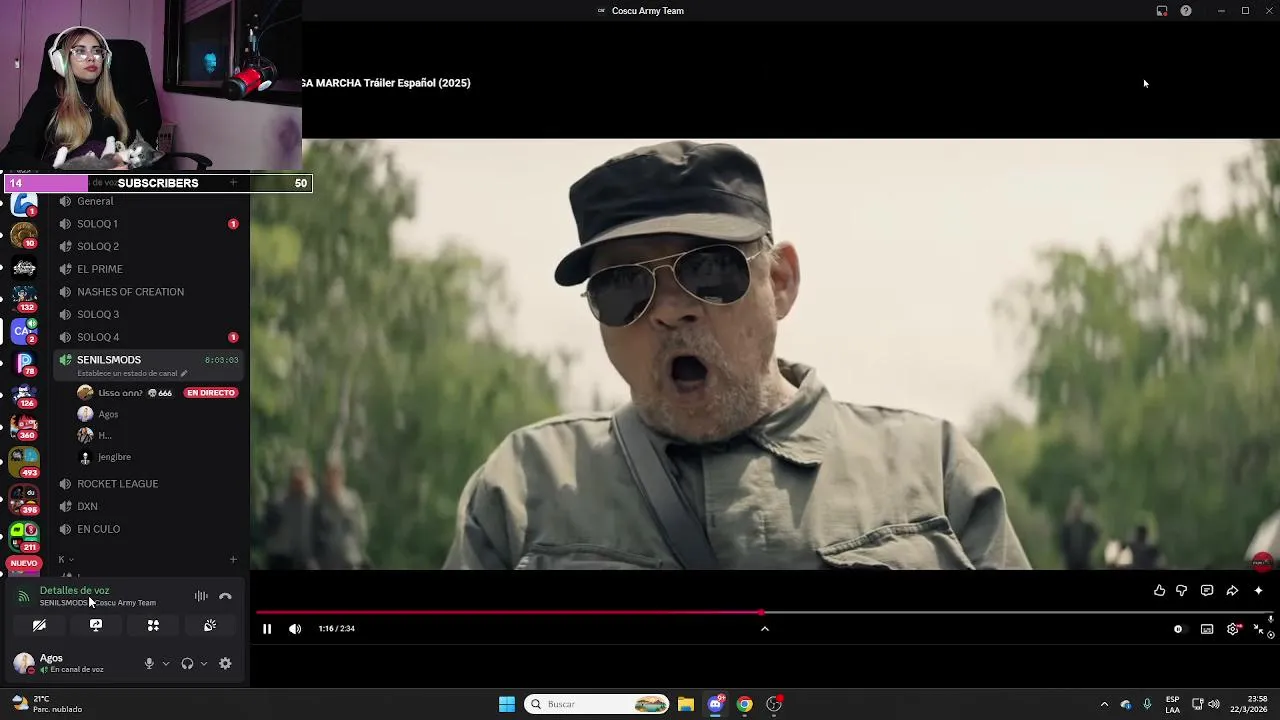Open microphone input options dropdown

click(x=166, y=664)
